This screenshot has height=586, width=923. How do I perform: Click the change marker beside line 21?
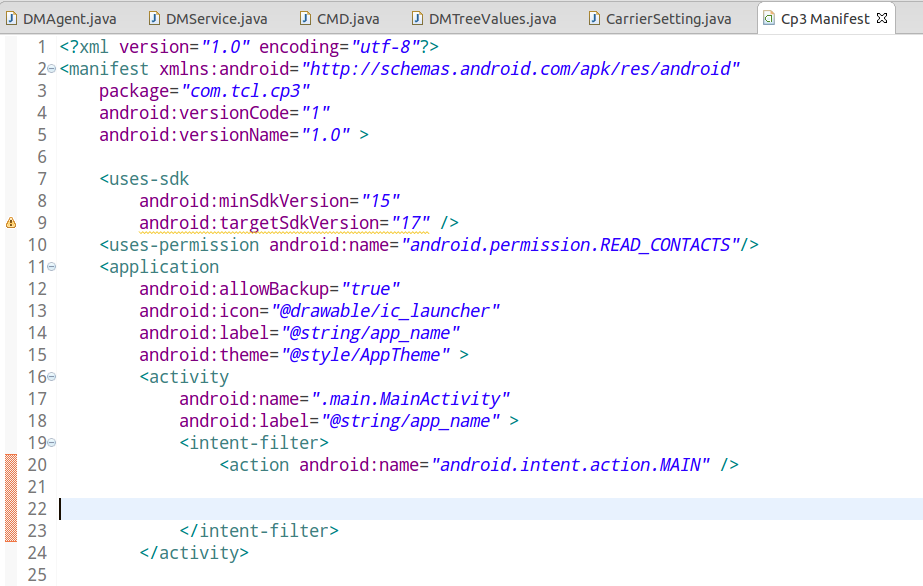point(11,487)
